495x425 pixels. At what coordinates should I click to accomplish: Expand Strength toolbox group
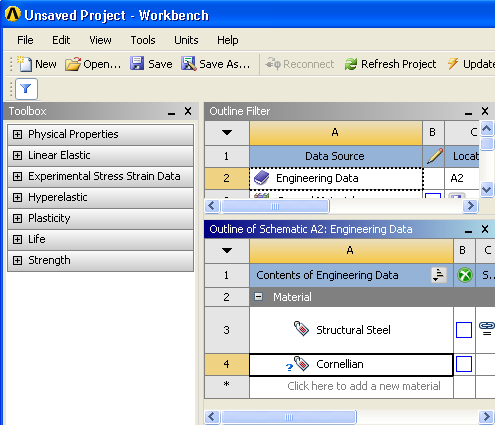tap(17, 260)
